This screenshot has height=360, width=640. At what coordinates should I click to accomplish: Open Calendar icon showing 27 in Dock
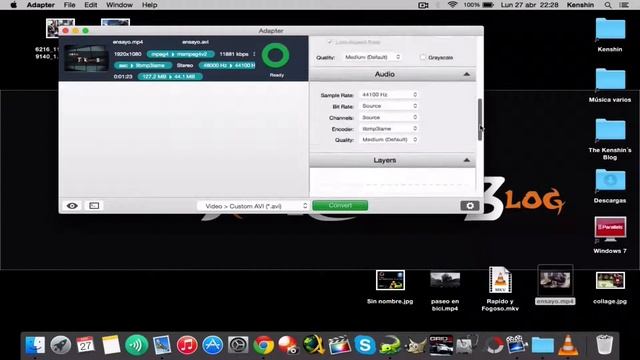click(85, 345)
